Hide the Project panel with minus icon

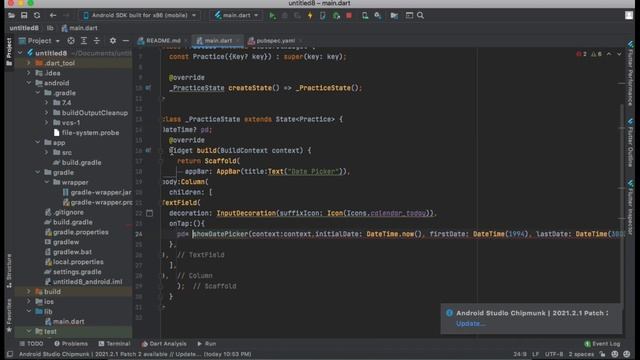[126, 41]
